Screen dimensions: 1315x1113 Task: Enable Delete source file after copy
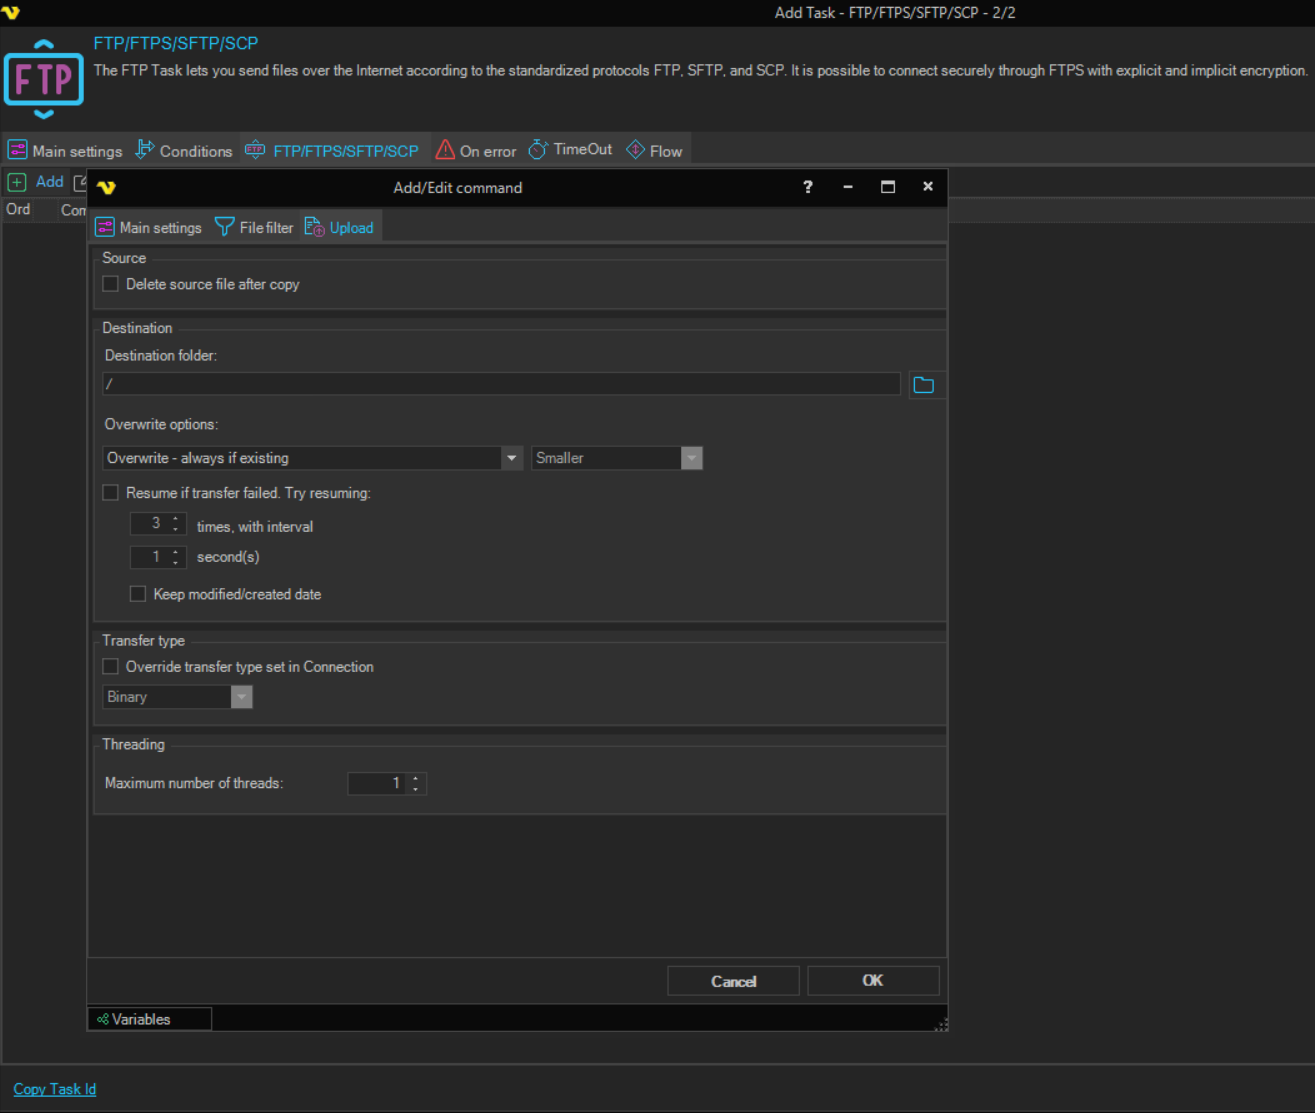(x=111, y=284)
